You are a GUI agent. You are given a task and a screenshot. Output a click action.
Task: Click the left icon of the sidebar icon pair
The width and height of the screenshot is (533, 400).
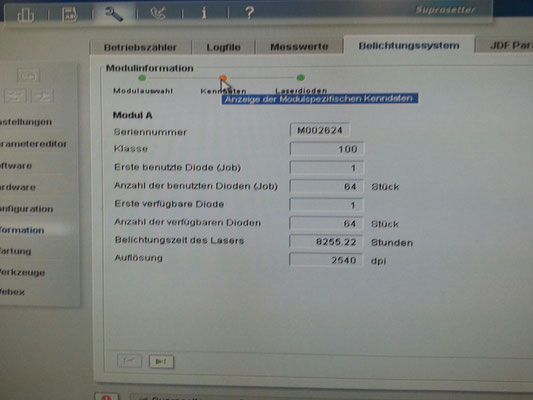[x=15, y=97]
